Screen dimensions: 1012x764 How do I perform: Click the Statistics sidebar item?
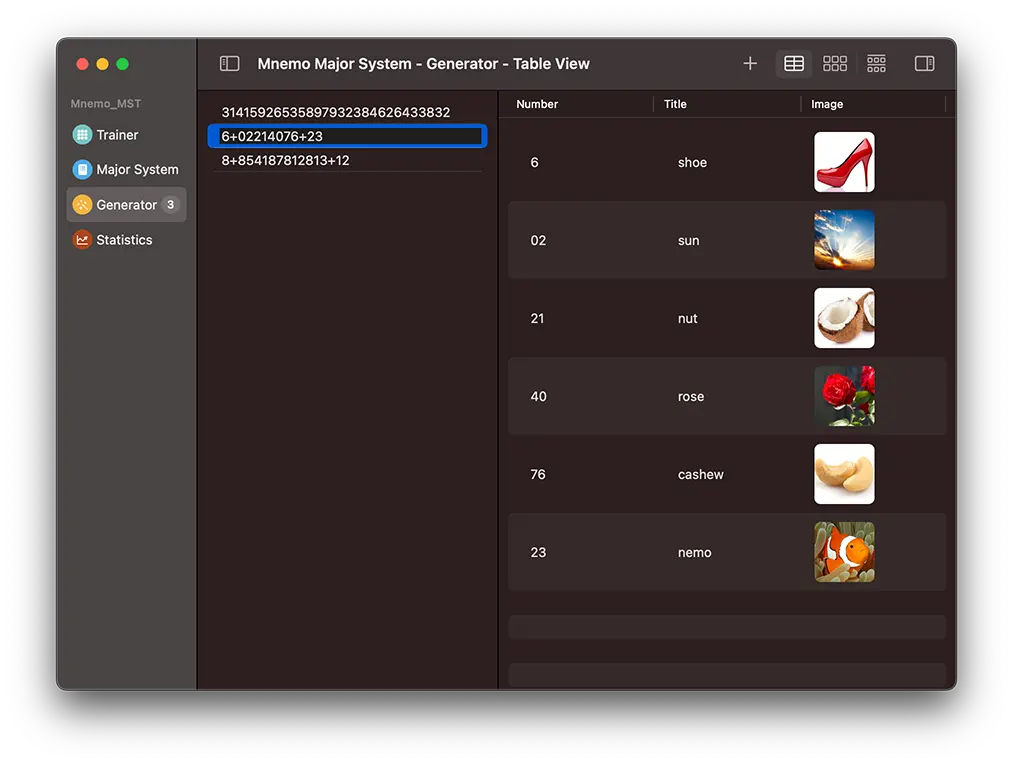124,239
